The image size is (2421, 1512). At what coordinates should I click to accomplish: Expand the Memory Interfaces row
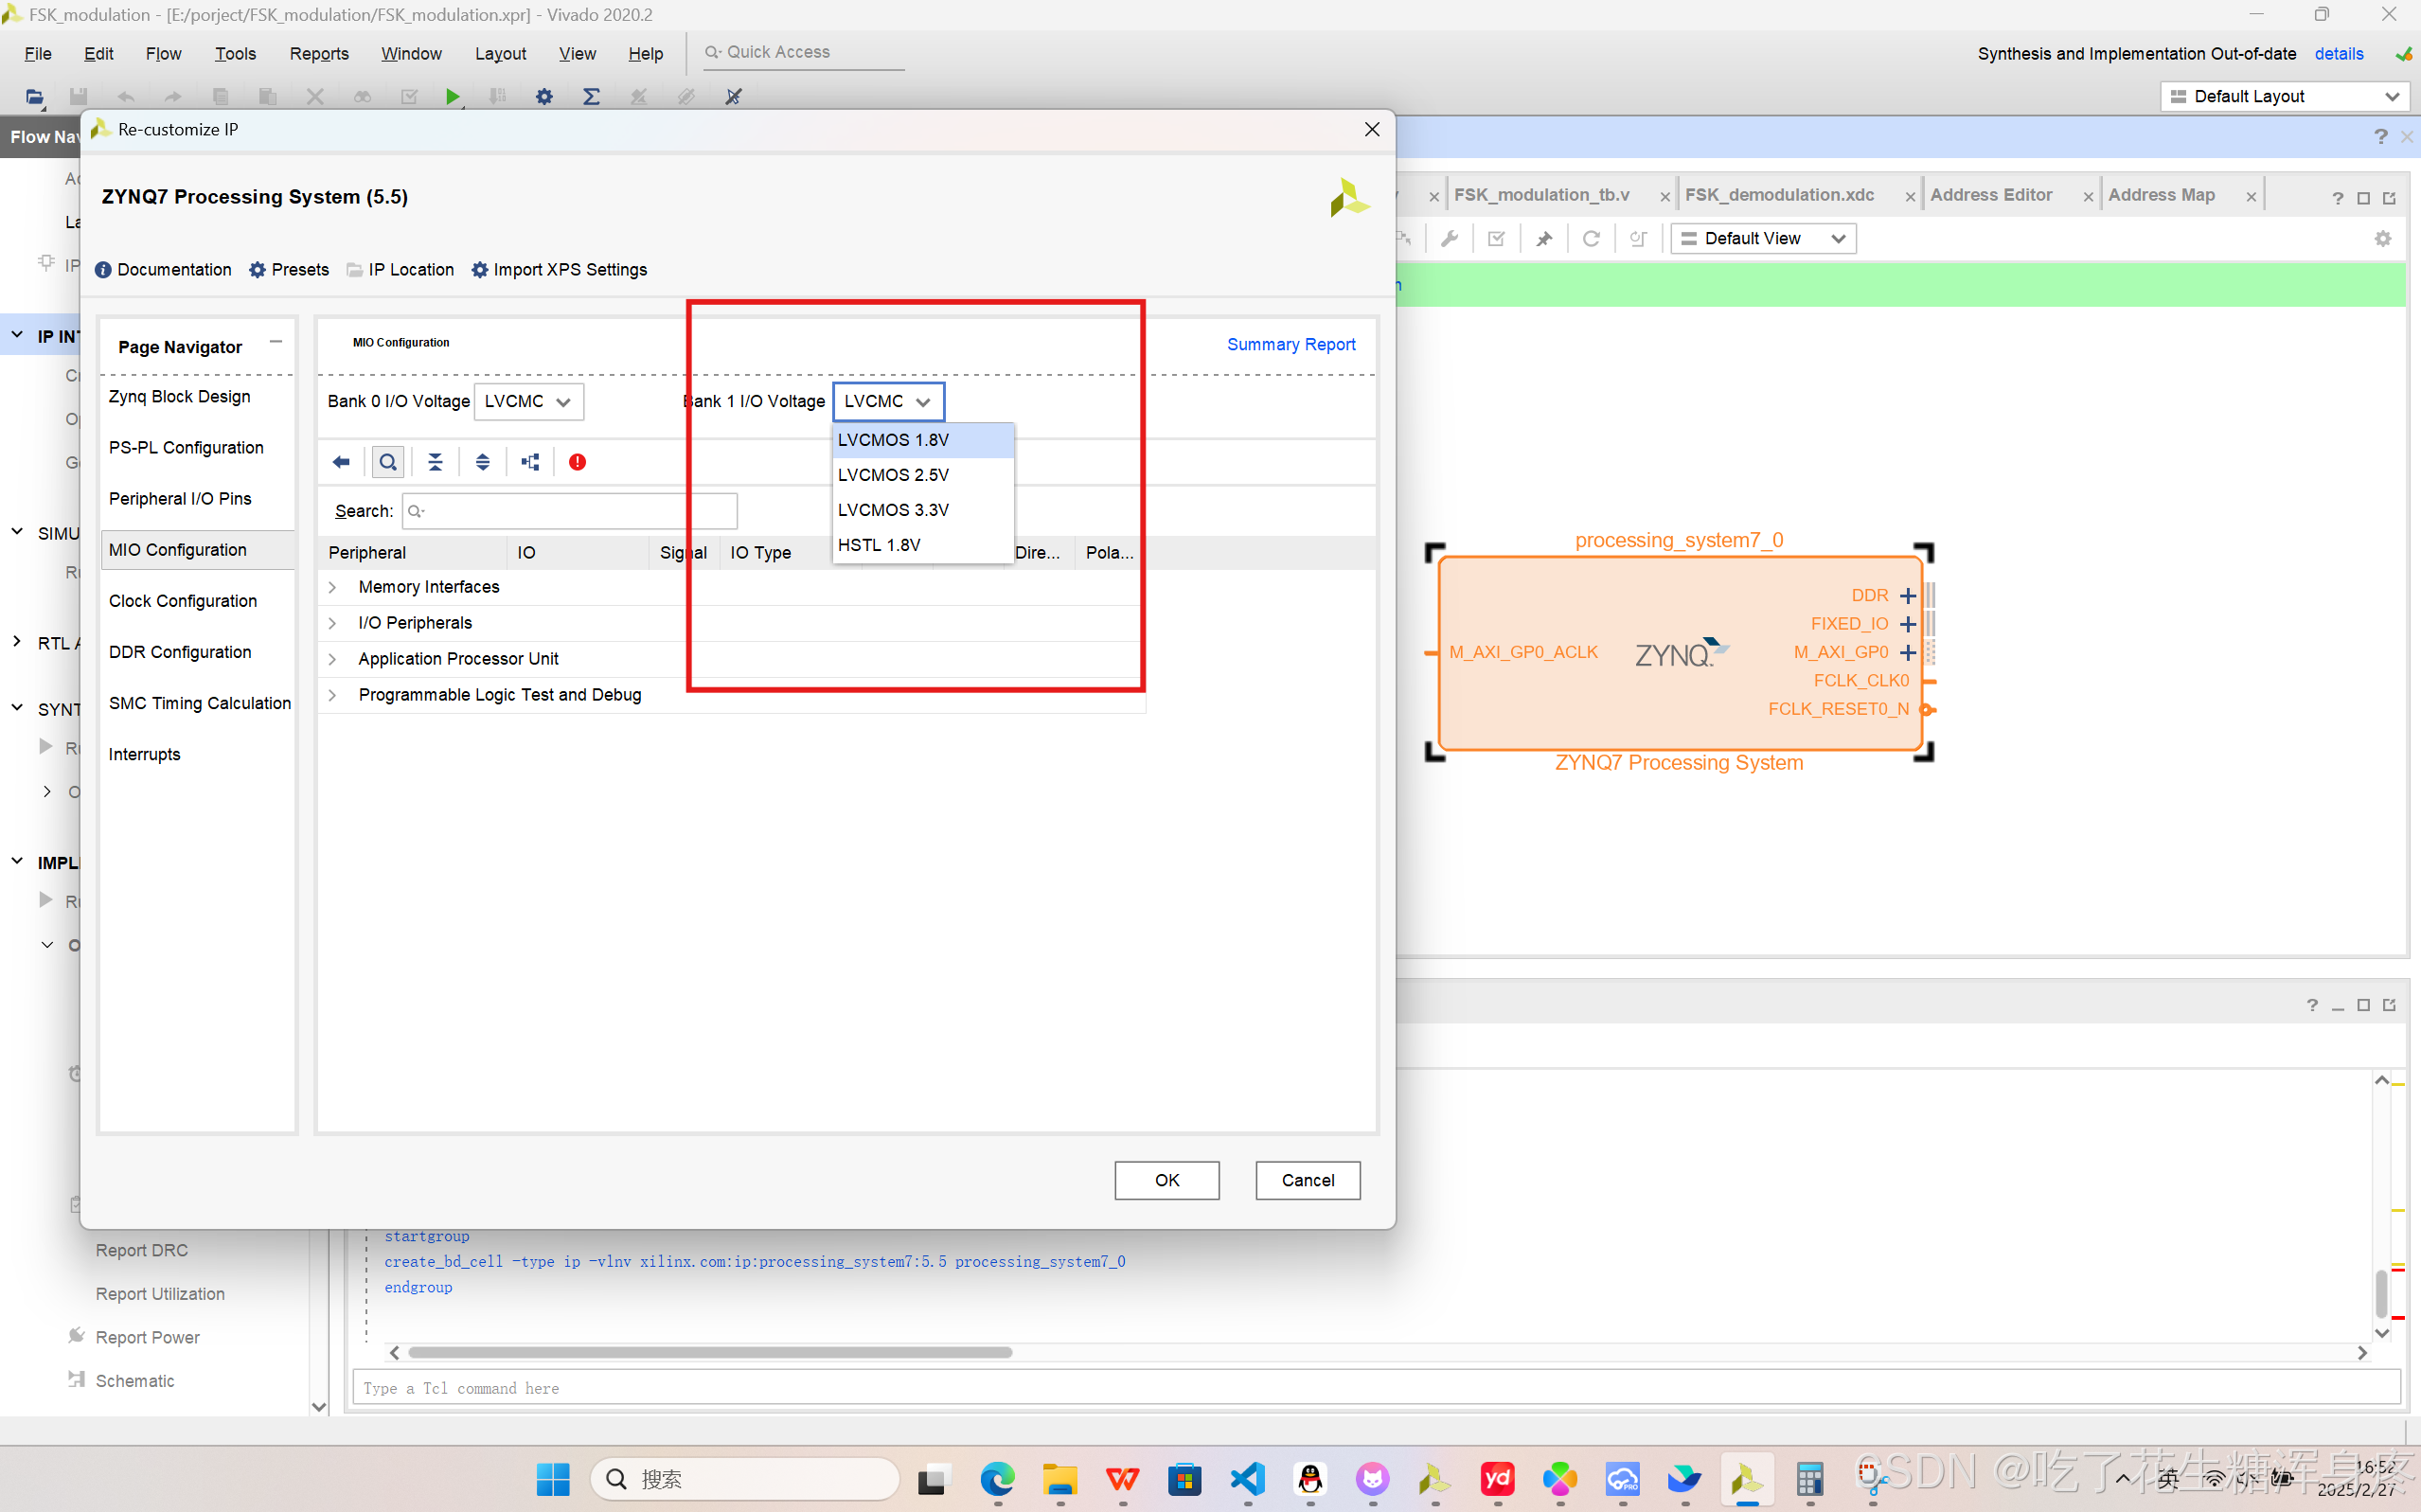click(332, 587)
